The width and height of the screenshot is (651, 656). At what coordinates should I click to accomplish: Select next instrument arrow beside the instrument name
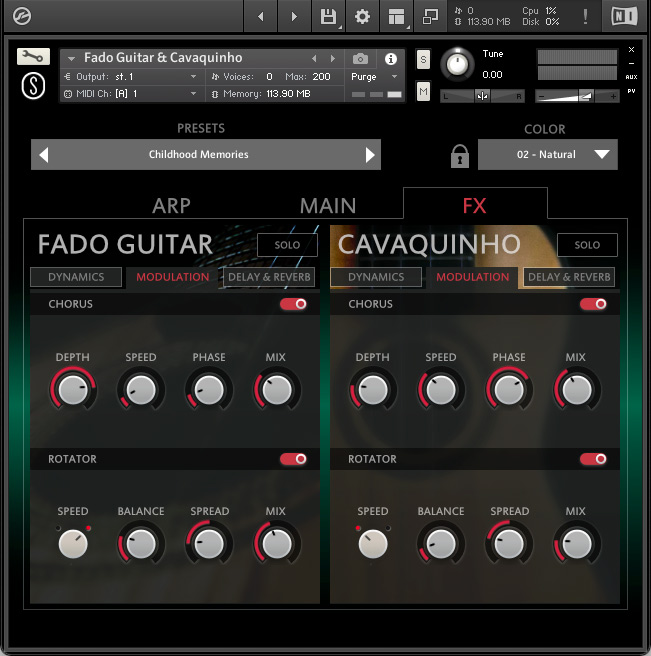click(333, 59)
